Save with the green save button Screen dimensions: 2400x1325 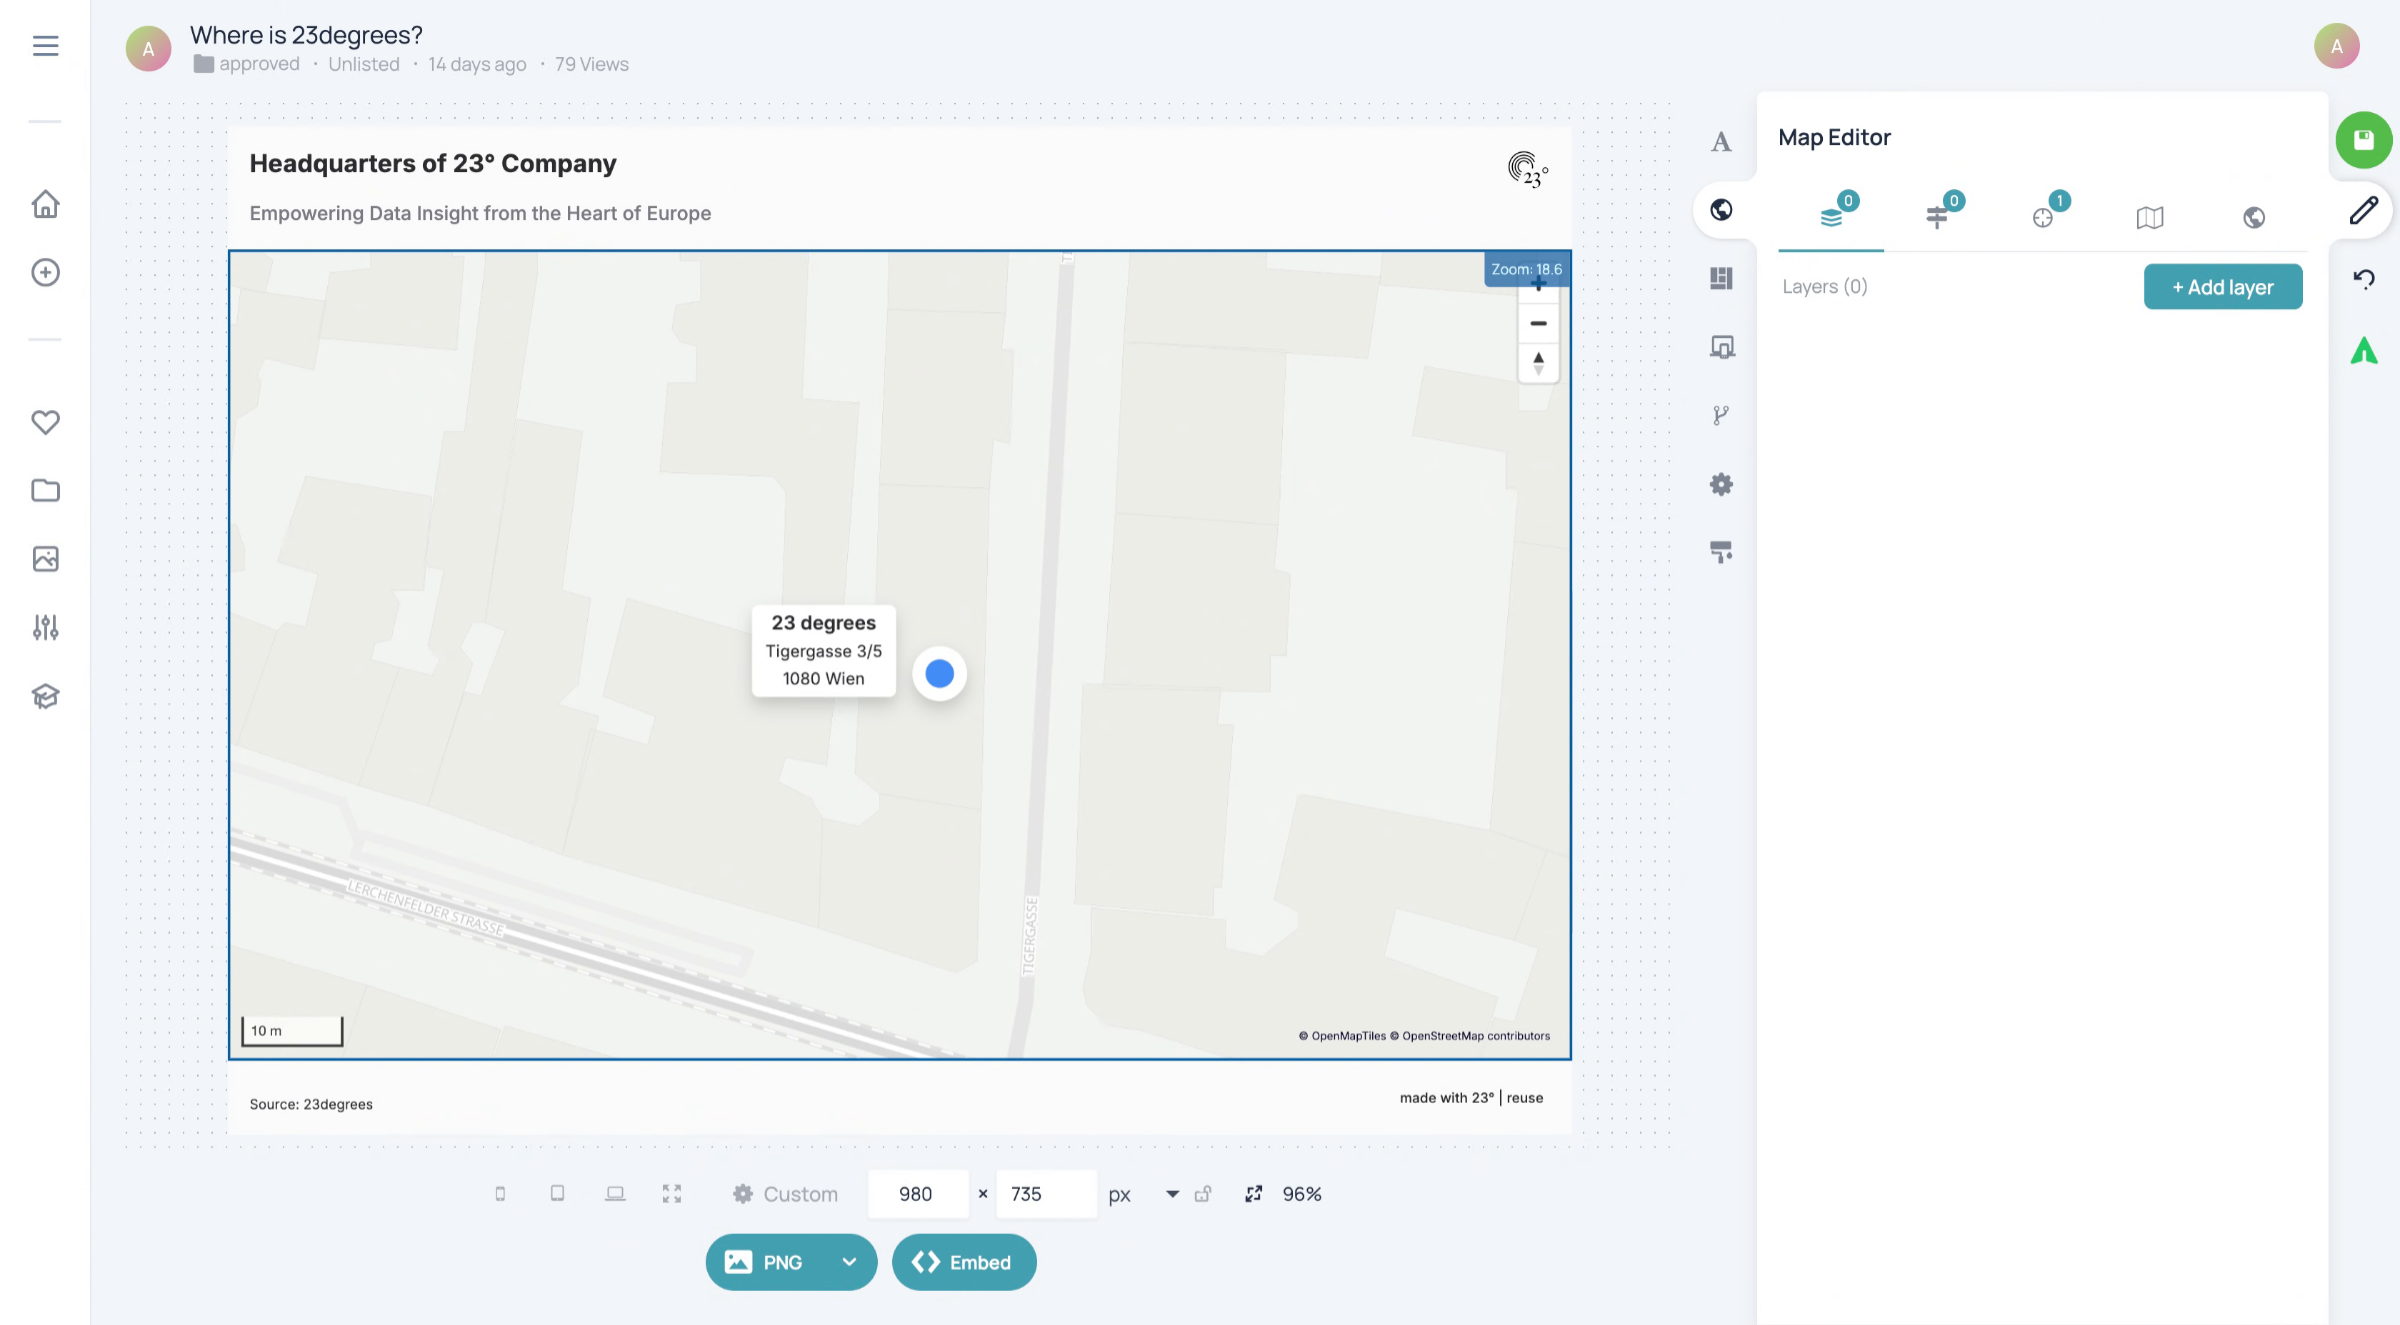pyautogui.click(x=2364, y=140)
